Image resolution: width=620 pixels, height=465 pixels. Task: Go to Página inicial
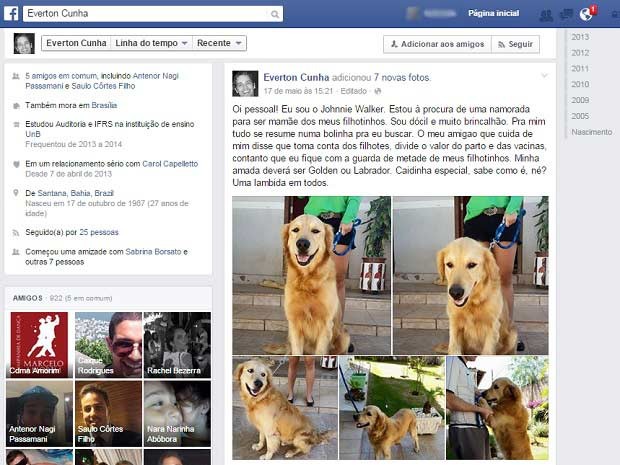click(x=493, y=14)
